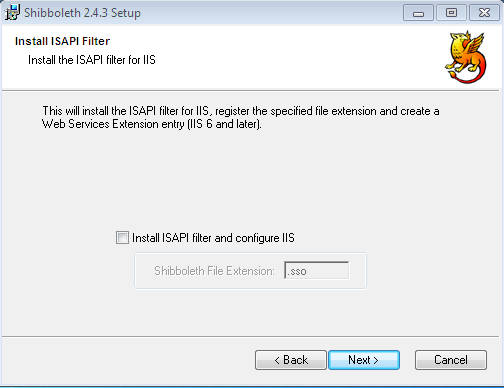Click the .sso file extension field
Viewport: 504px width, 388px height.
pyautogui.click(x=317, y=270)
